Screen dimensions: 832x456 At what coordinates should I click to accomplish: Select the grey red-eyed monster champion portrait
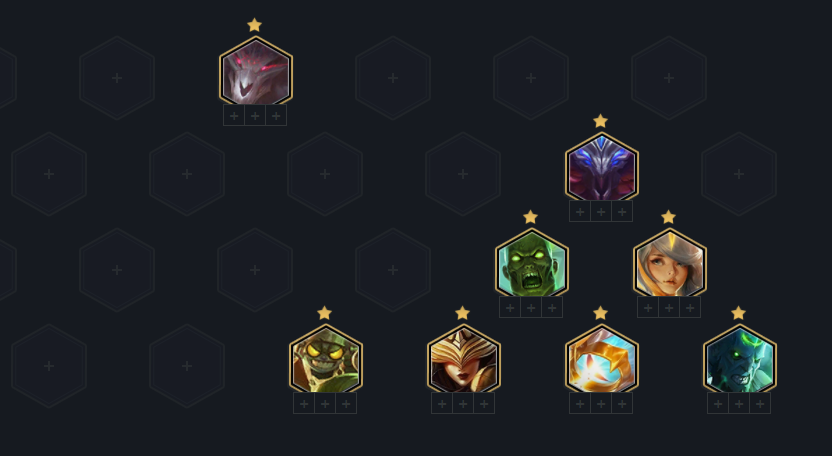[256, 72]
